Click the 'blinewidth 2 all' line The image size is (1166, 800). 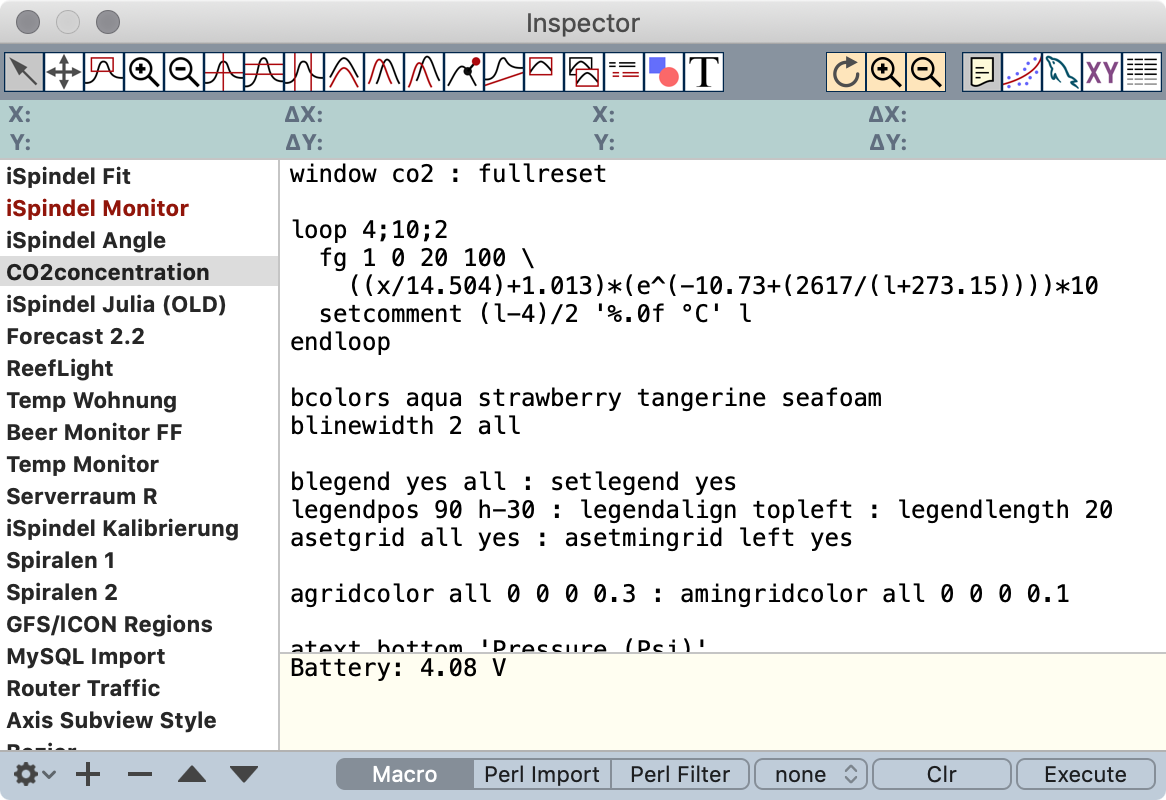point(405,426)
